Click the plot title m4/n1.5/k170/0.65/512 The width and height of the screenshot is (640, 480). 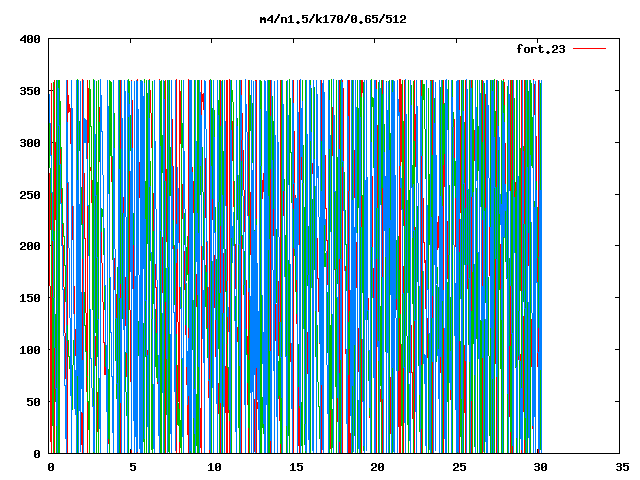point(333,19)
